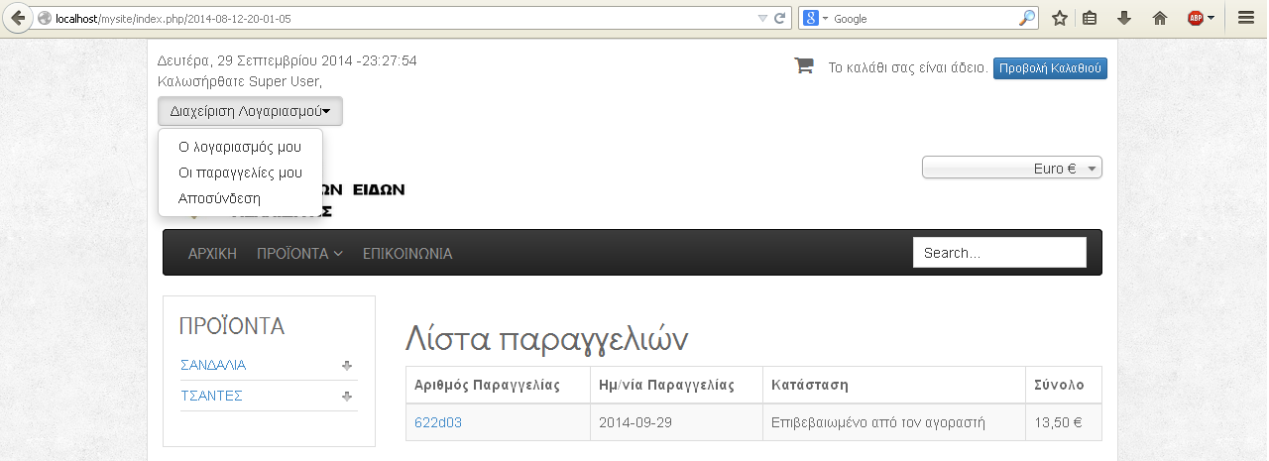Open the Euro € currency selector
Viewport: 1269px width, 461px height.
(x=1012, y=168)
